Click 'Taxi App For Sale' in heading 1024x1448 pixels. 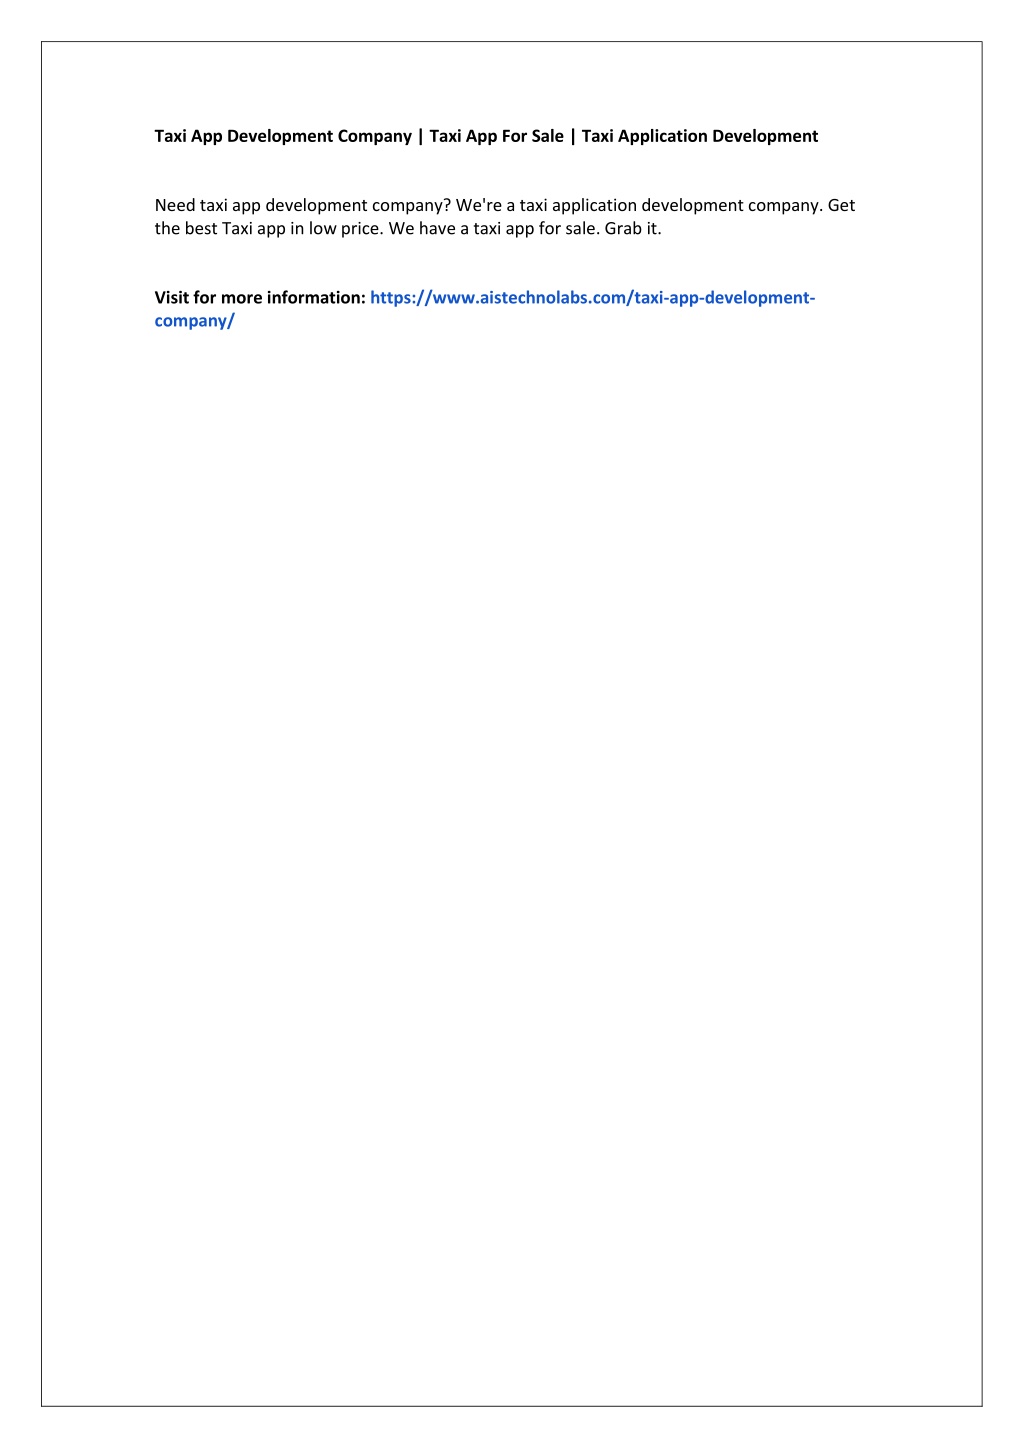point(496,136)
